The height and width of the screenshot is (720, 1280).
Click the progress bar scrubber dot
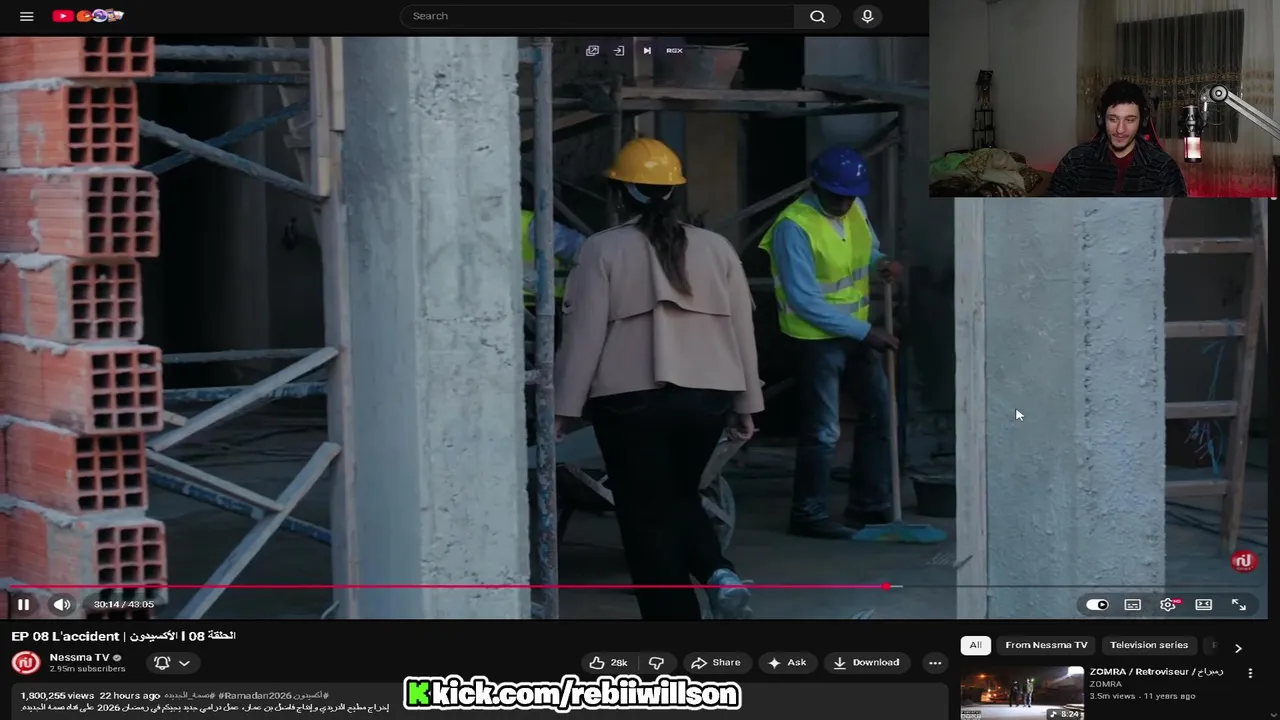coord(887,586)
